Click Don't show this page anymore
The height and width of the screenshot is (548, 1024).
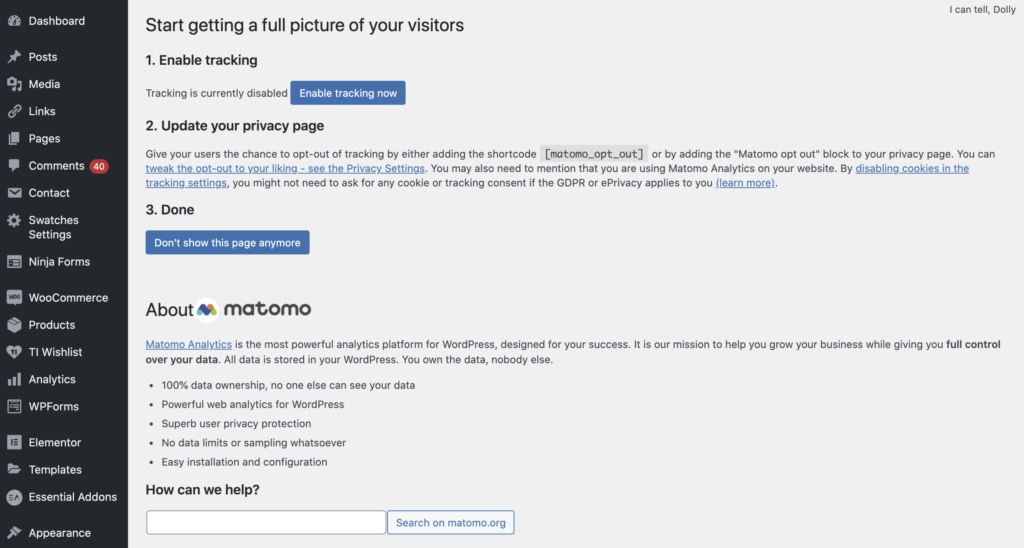click(x=227, y=242)
